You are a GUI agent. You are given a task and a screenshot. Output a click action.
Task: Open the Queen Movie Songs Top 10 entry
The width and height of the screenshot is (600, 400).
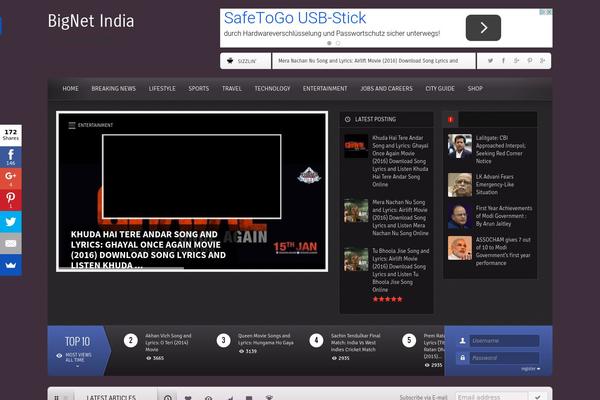266,339
